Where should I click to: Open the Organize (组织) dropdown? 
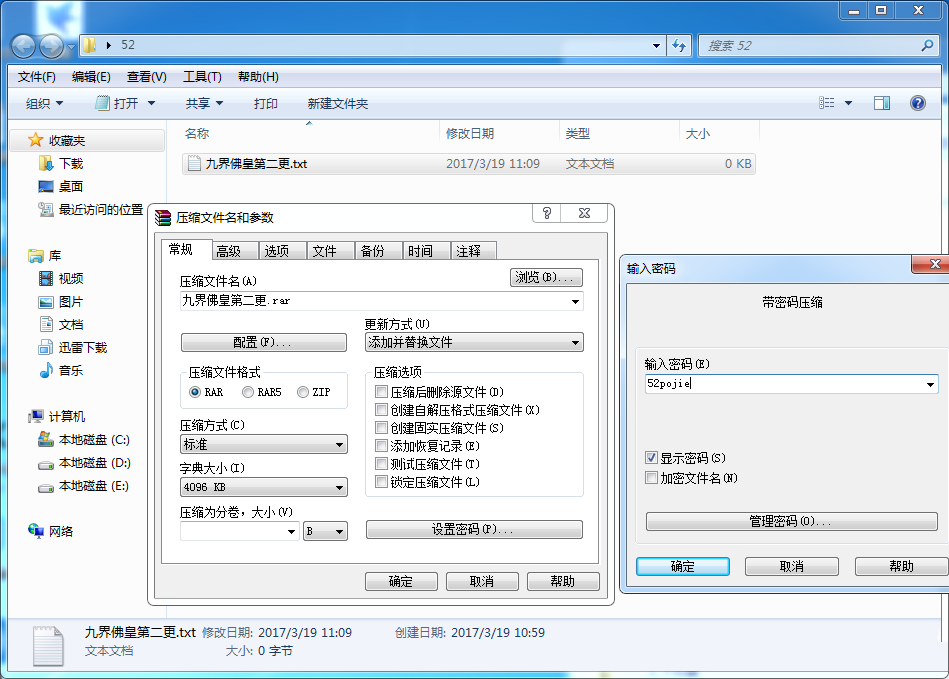pyautogui.click(x=44, y=103)
